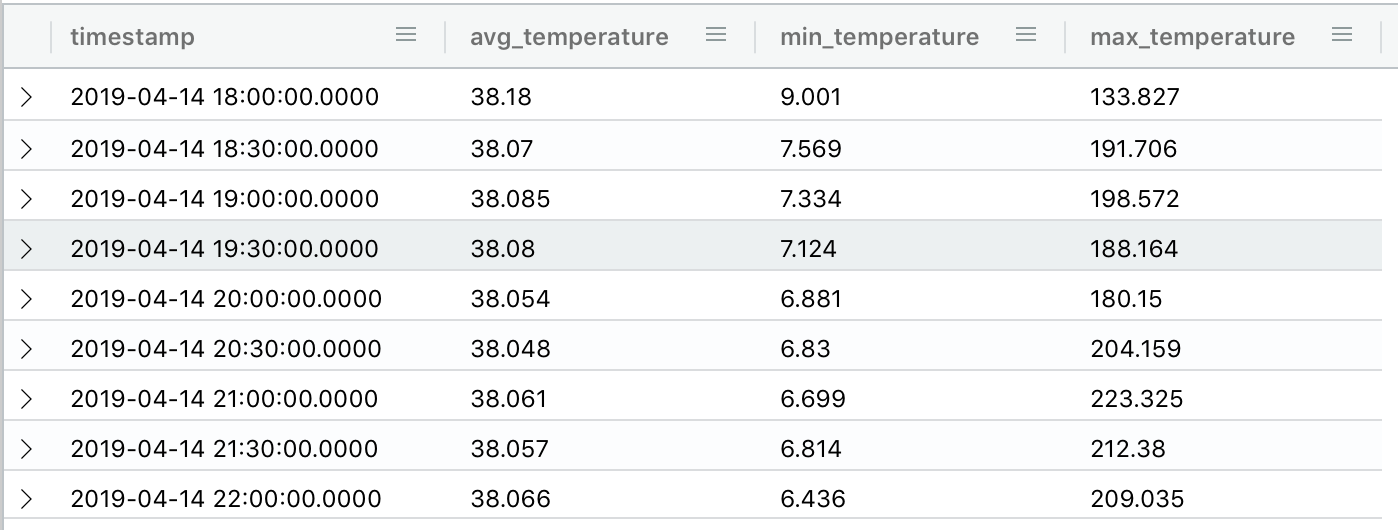Expand the 18:30:00 row

coord(27,149)
